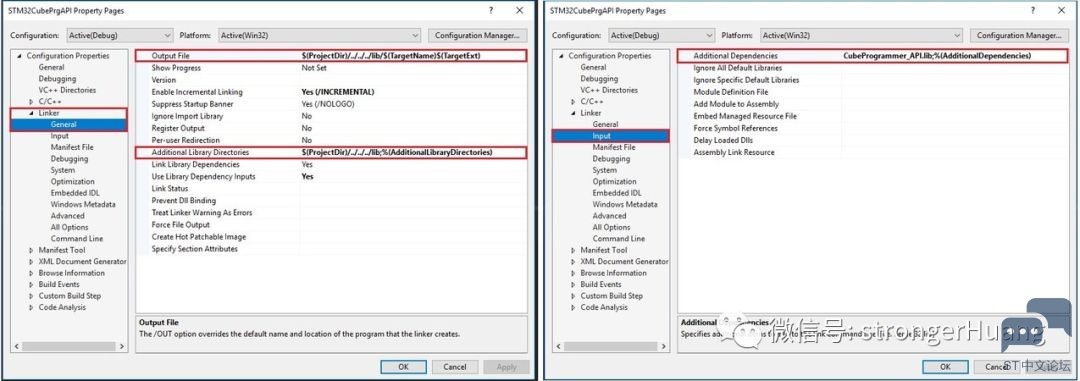Screen dimensions: 1080x381
Task: Open Platform dropdown in right dialog
Action: point(861,35)
